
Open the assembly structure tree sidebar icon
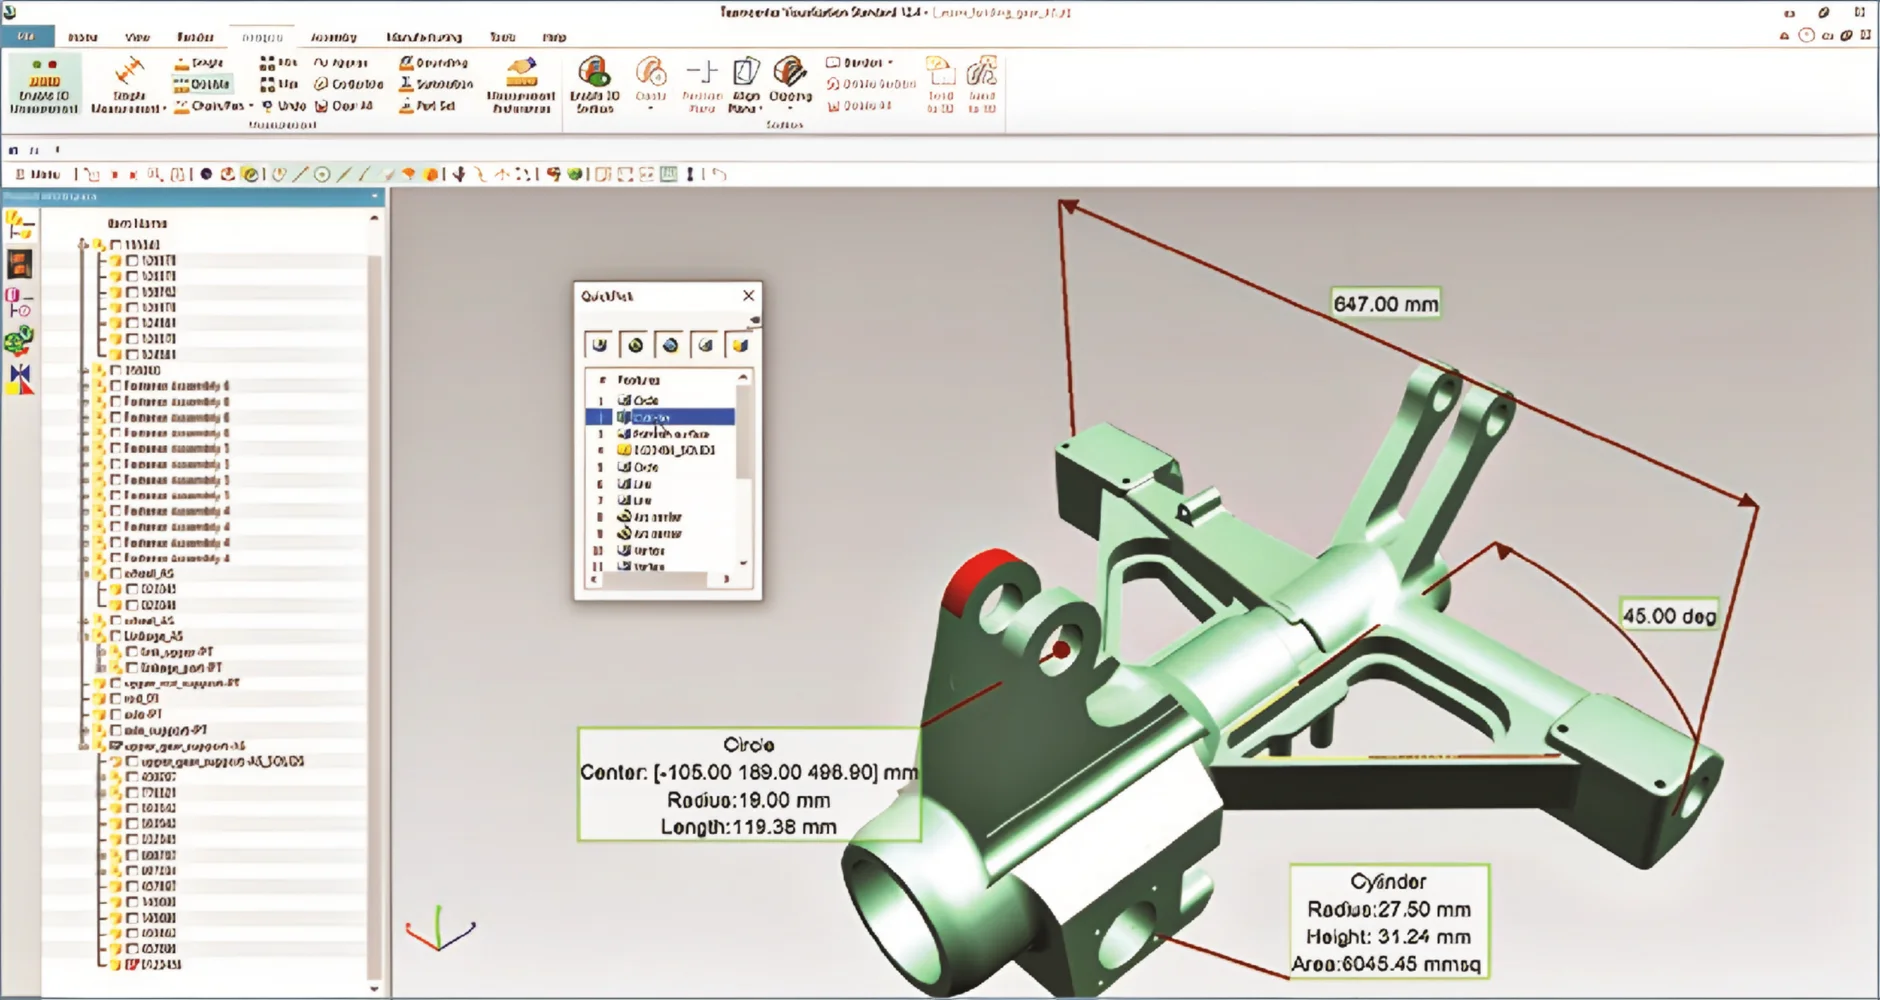tap(19, 225)
